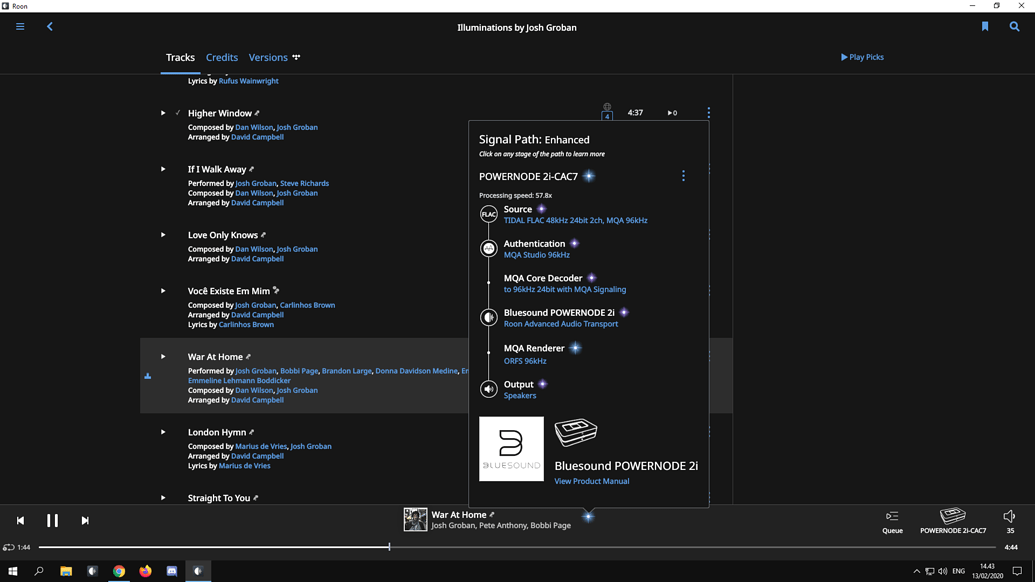The height and width of the screenshot is (582, 1035).
Task: Toggle pause on the current track
Action: pos(52,520)
